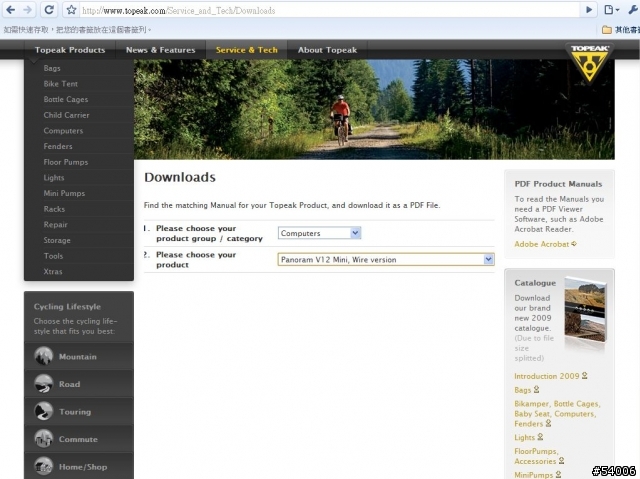Viewport: 640px width, 479px height.
Task: Open the Adobe Acrobat link
Action: coord(541,244)
